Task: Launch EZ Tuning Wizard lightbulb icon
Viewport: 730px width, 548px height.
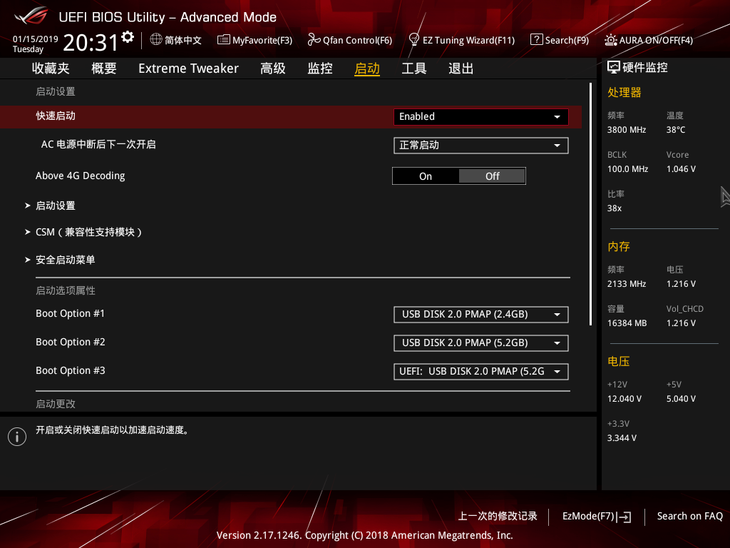Action: 413,40
